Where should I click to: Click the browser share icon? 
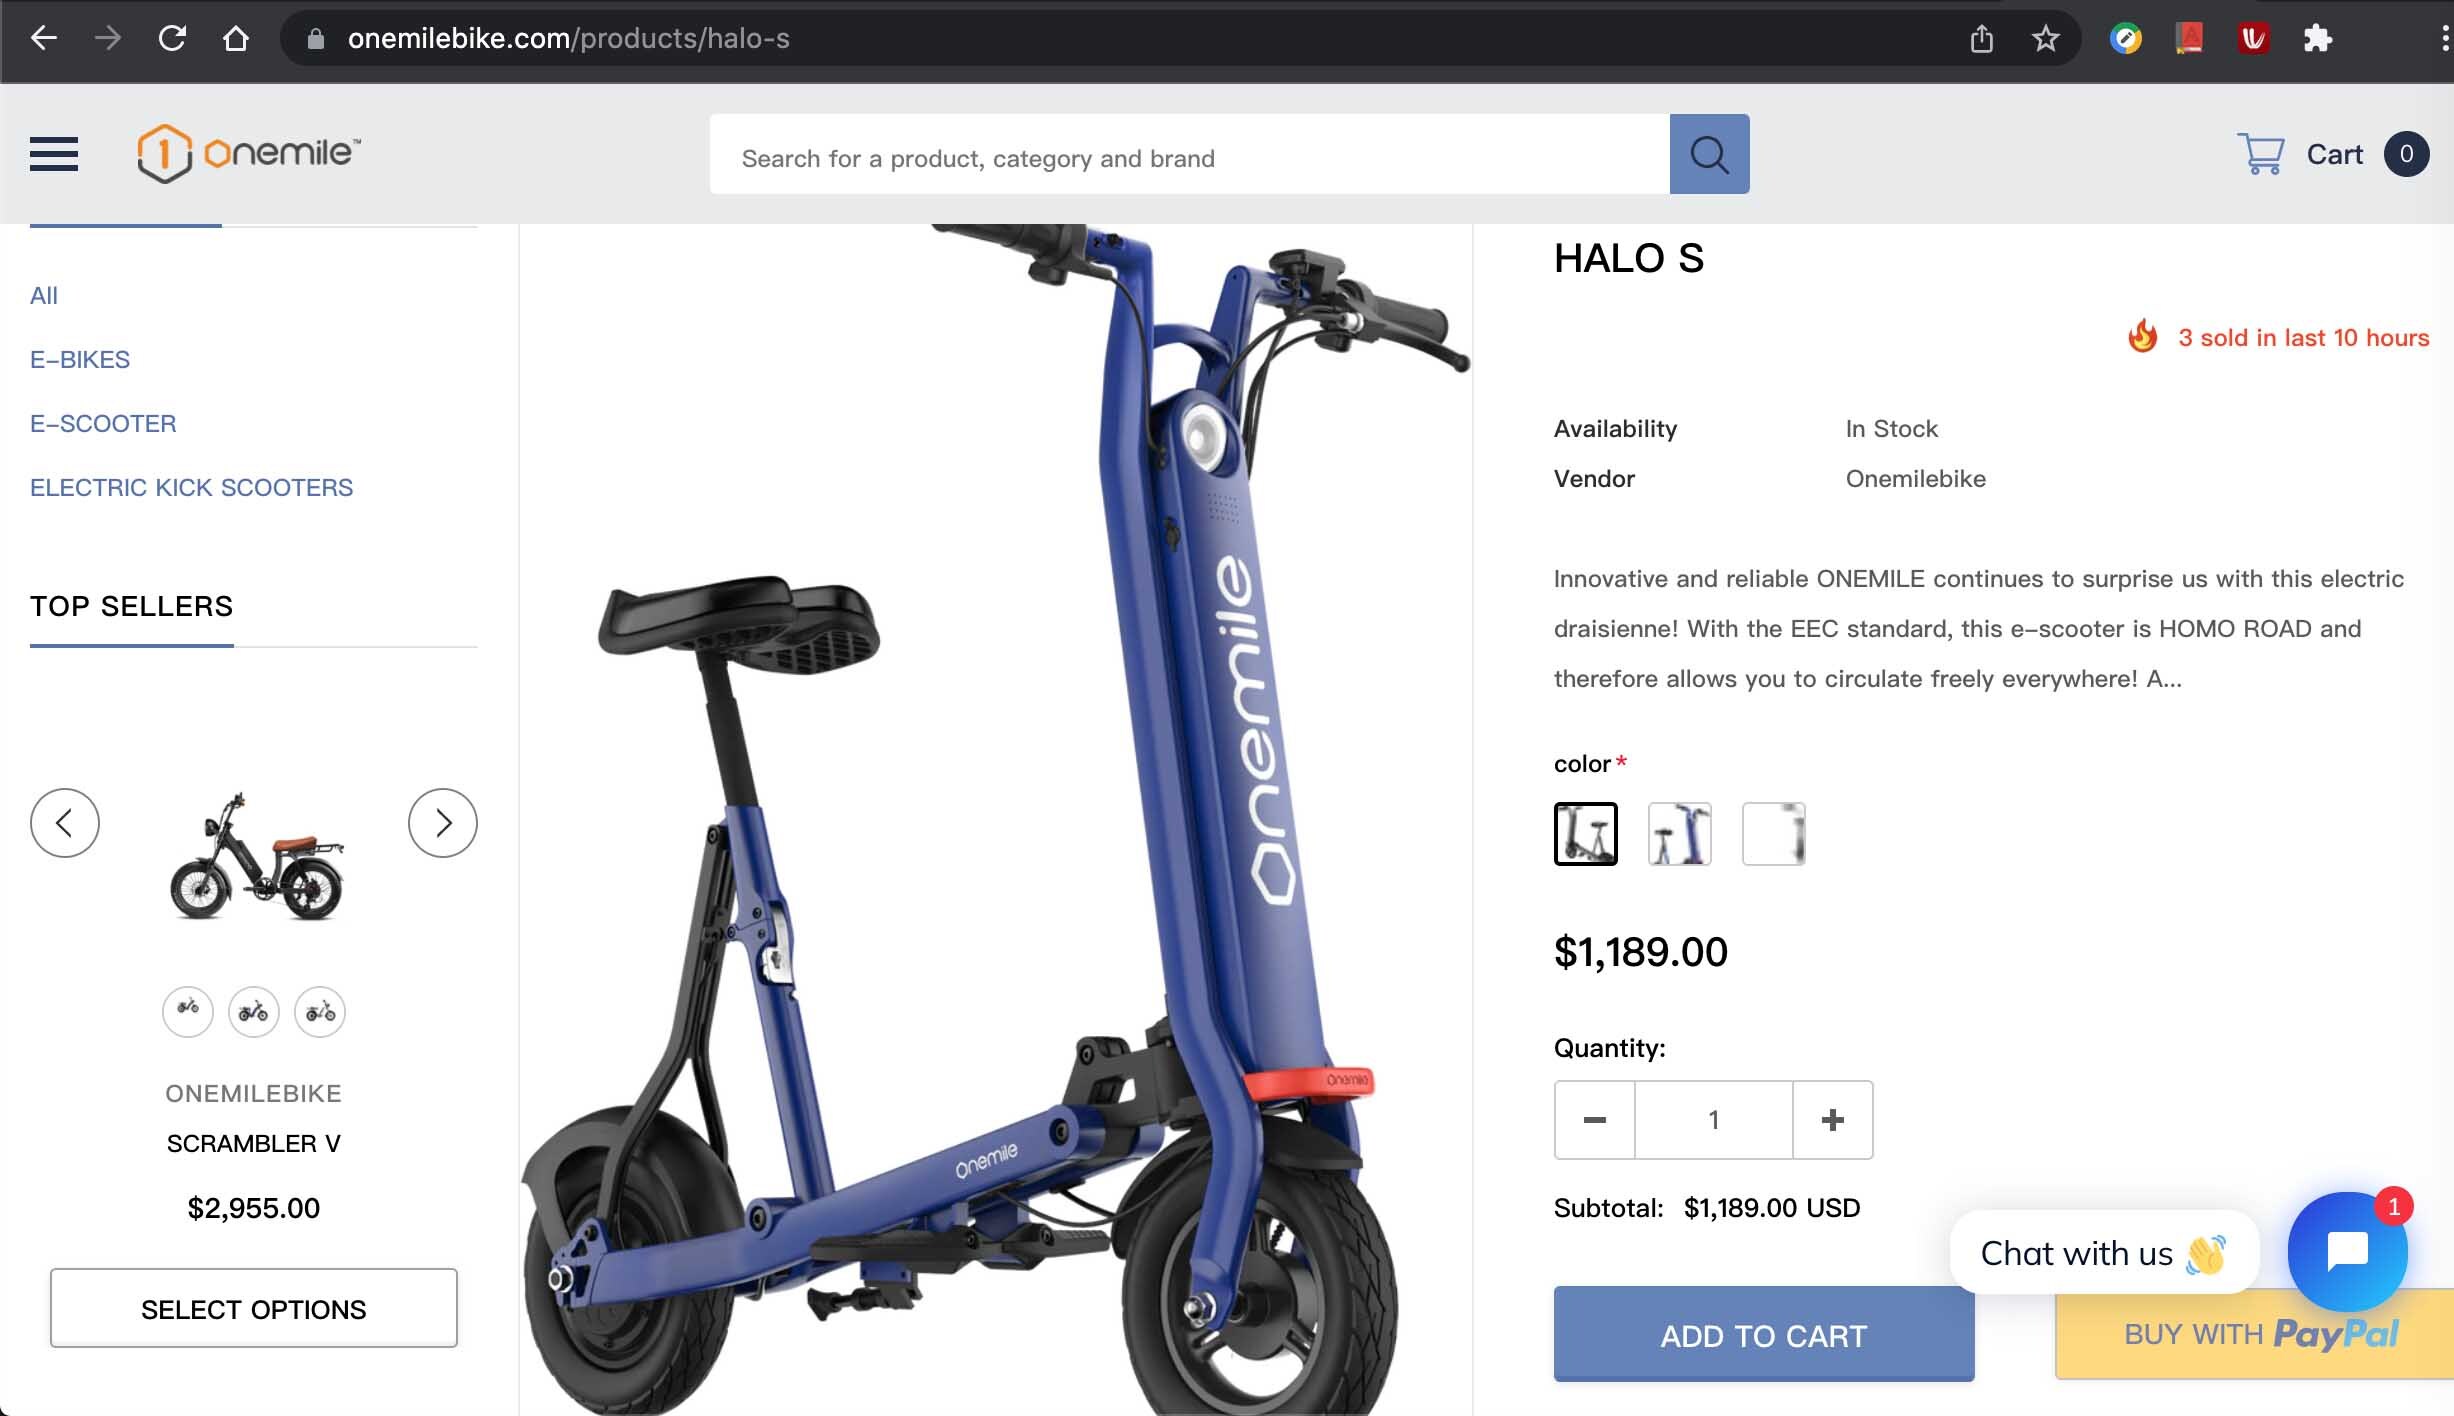pyautogui.click(x=1981, y=38)
